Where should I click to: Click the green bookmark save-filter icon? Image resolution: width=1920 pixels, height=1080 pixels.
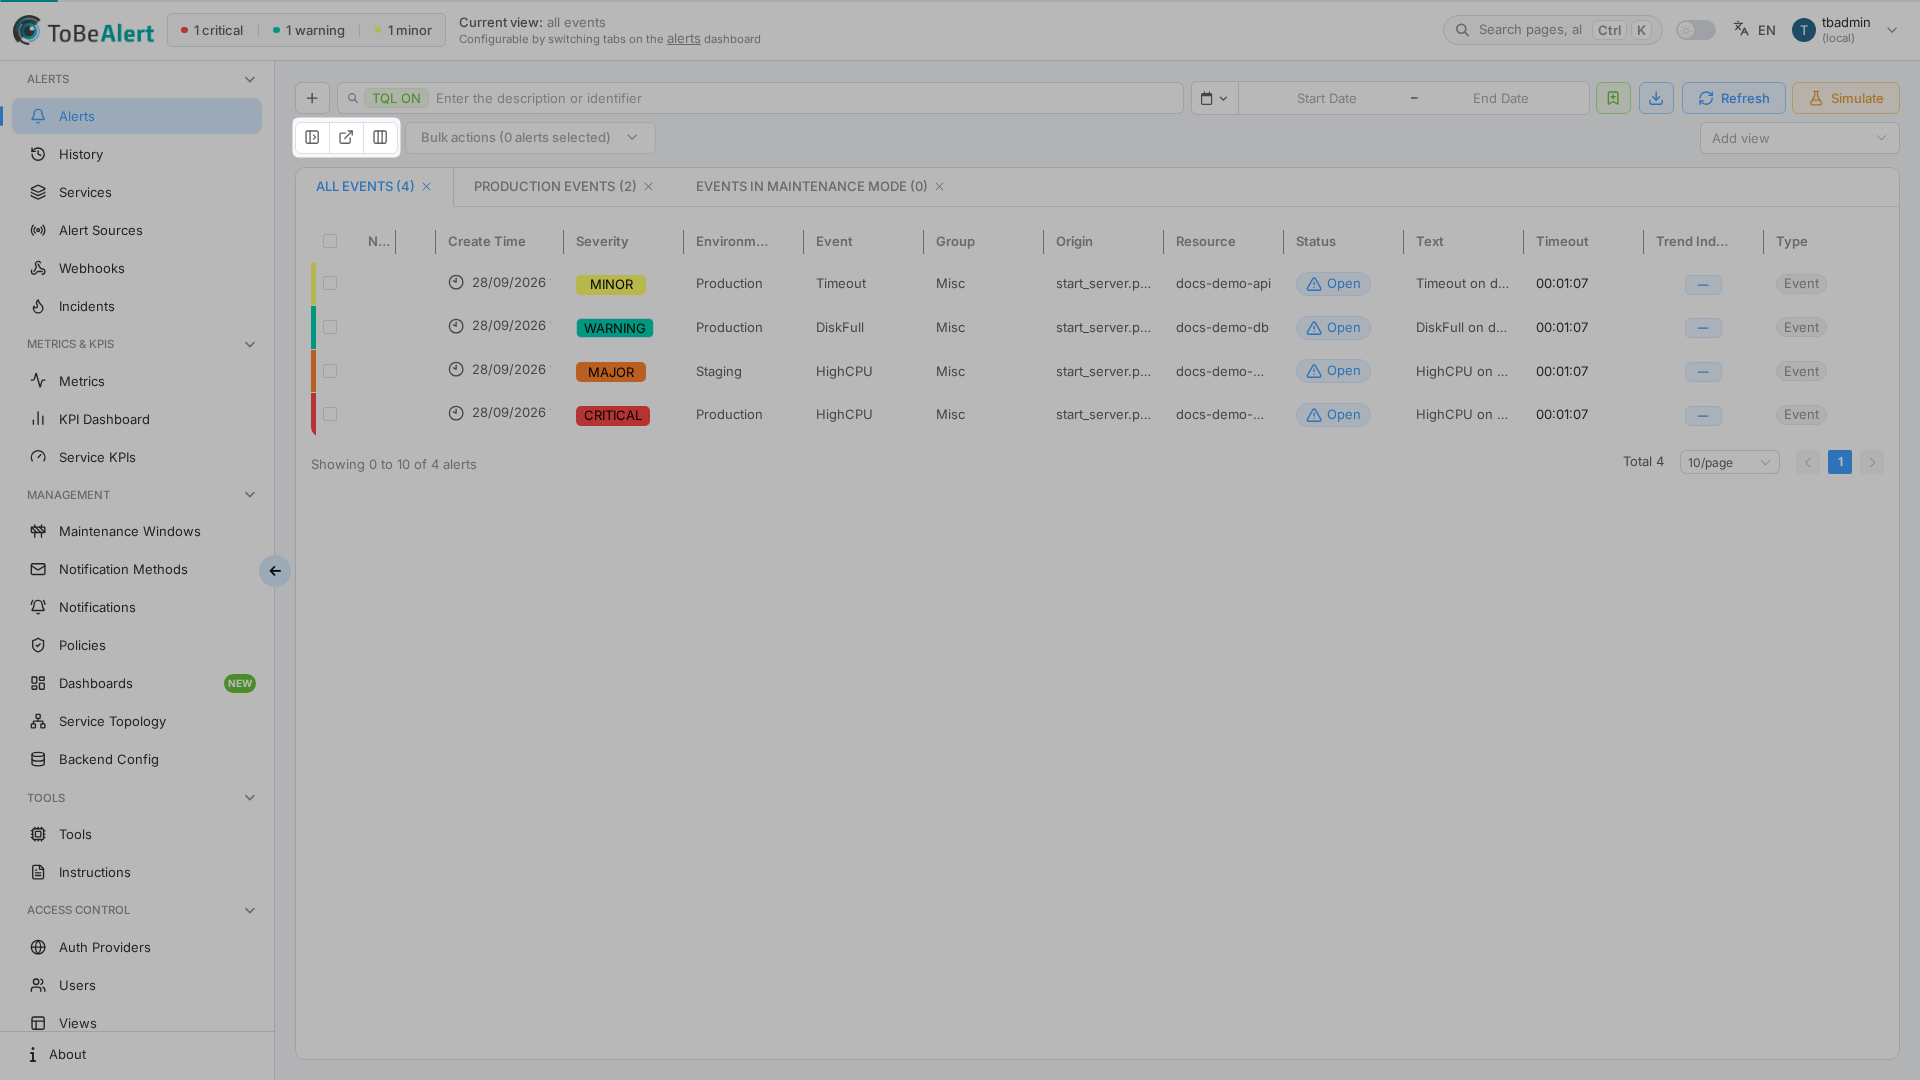(x=1613, y=98)
